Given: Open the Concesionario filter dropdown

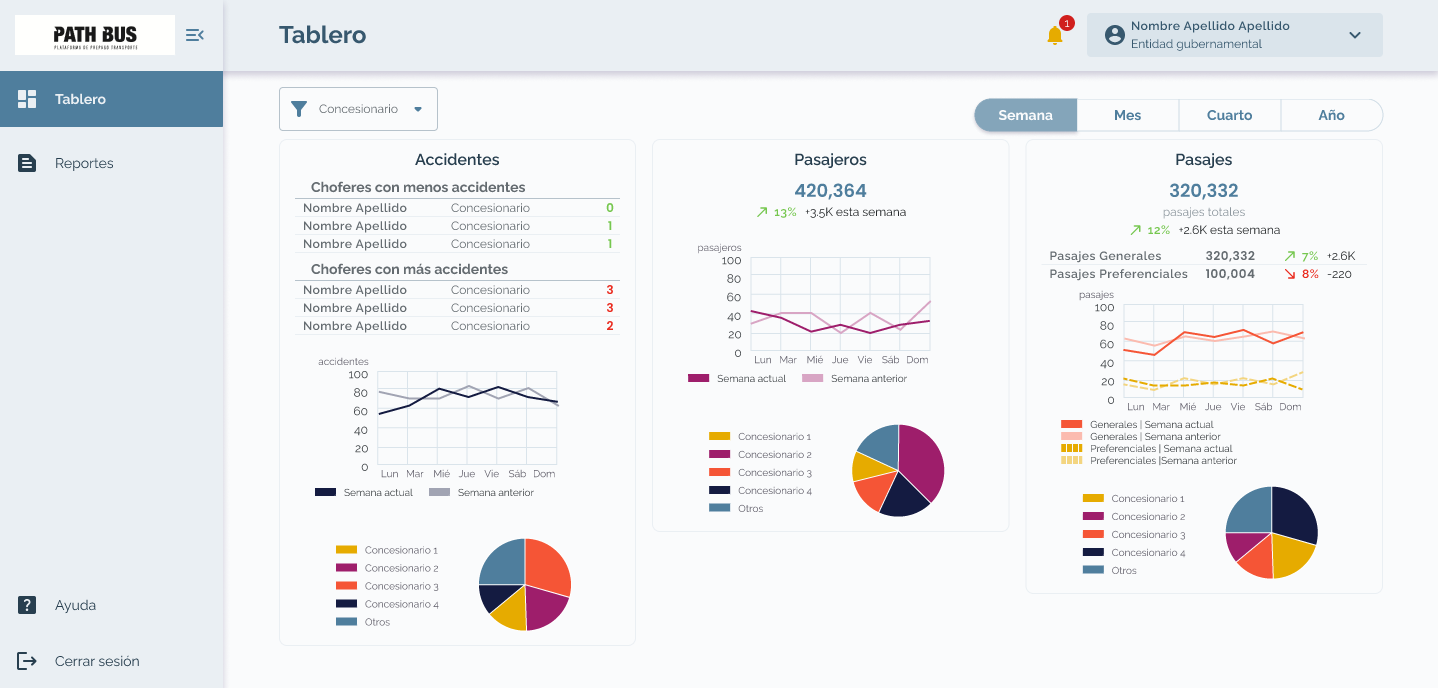Looking at the screenshot, I should point(358,109).
